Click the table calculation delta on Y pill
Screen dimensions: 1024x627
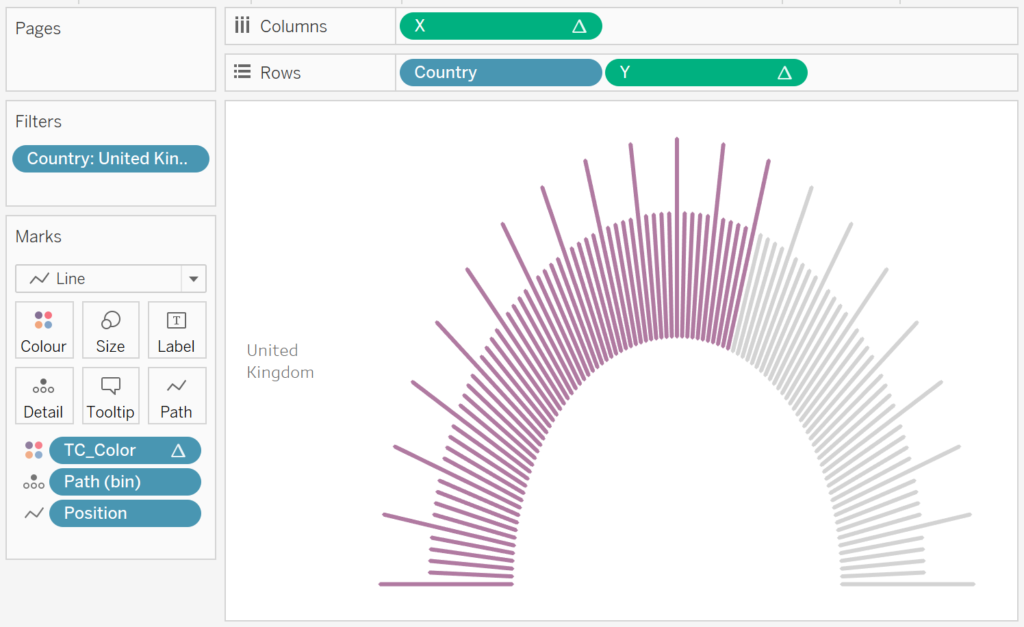click(x=785, y=72)
